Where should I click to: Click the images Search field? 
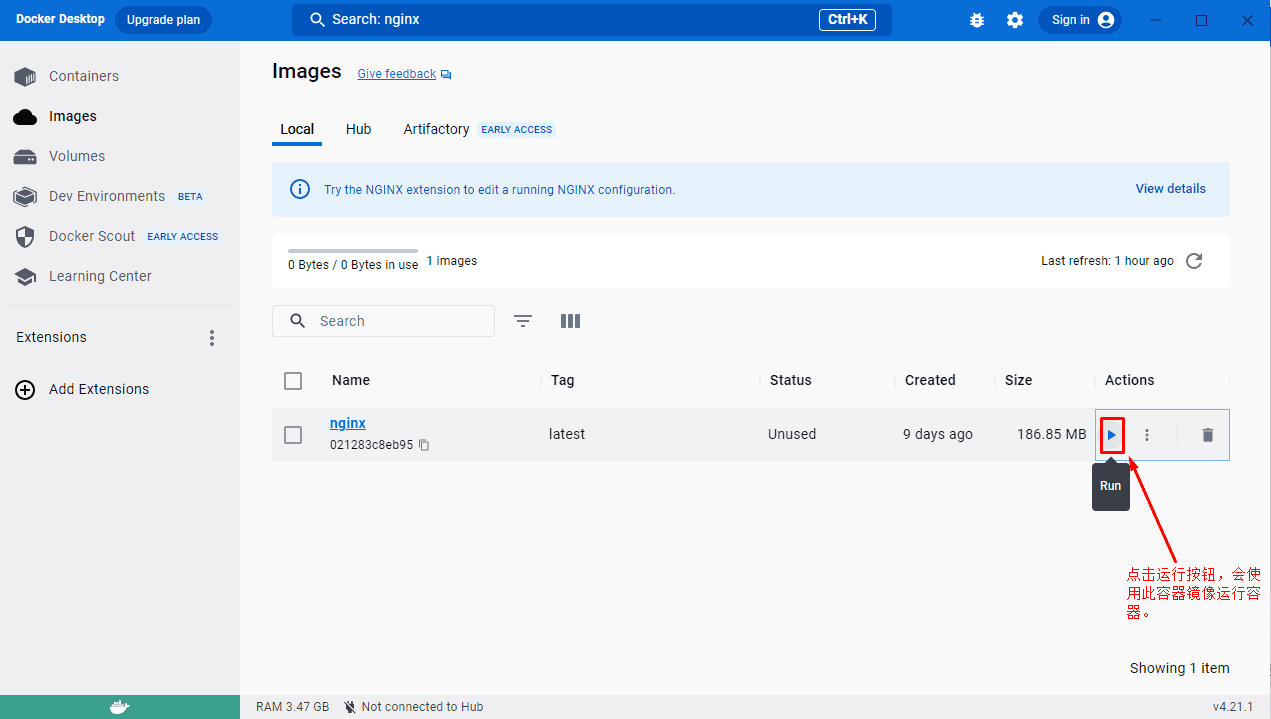tap(383, 321)
